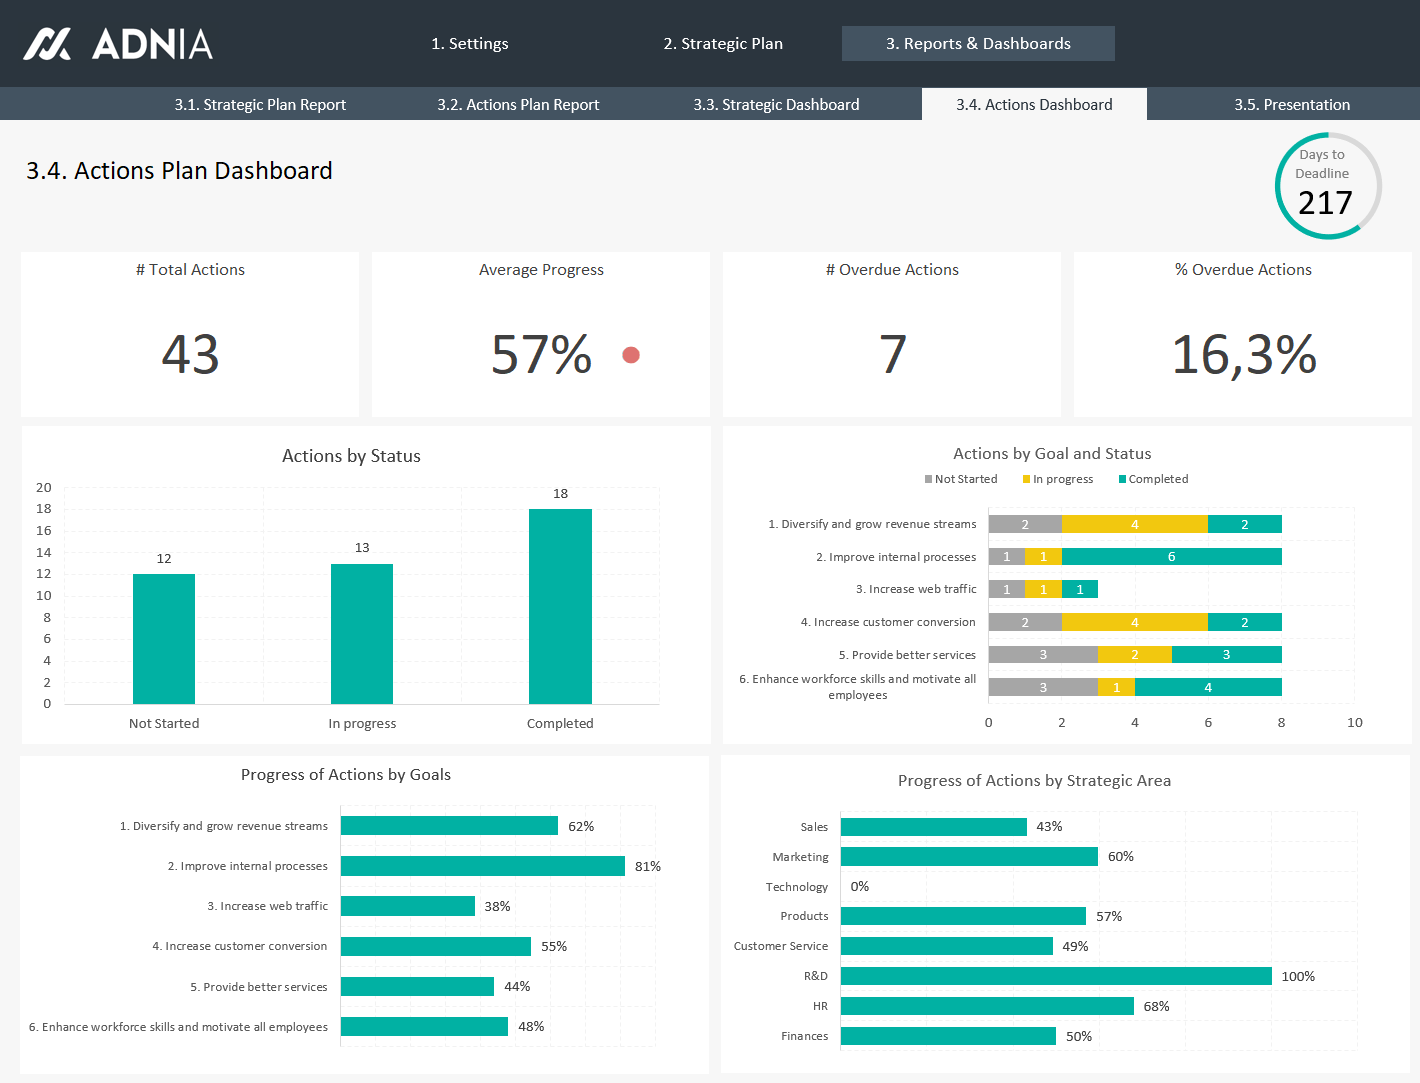Open the 3.5. Presentation sub-tab
1420x1083 pixels.
[1292, 105]
